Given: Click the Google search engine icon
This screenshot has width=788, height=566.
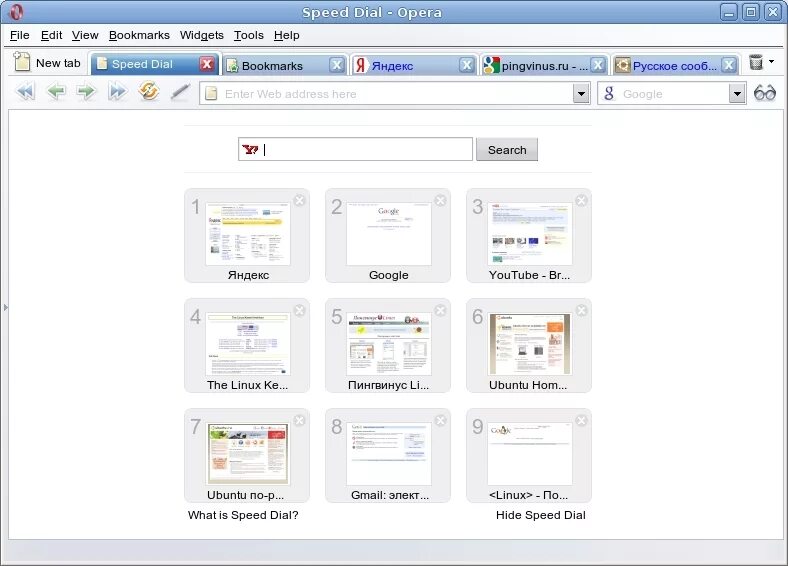Looking at the screenshot, I should (x=609, y=93).
